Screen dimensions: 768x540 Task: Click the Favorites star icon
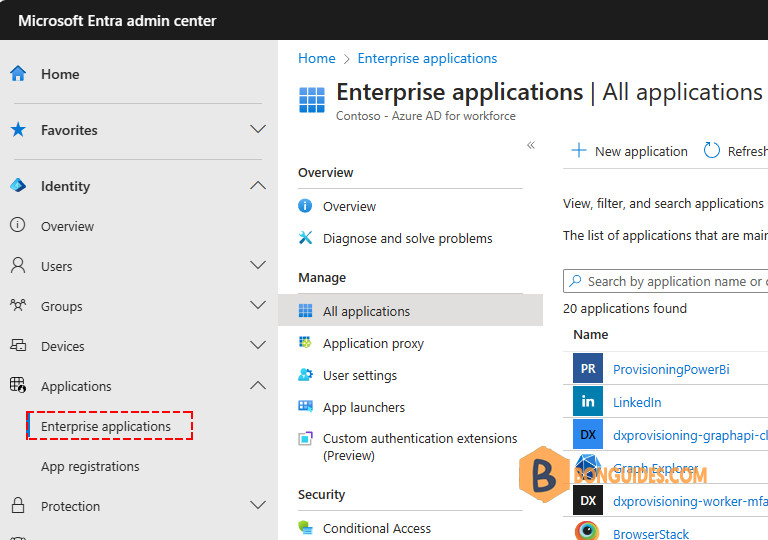[x=18, y=130]
